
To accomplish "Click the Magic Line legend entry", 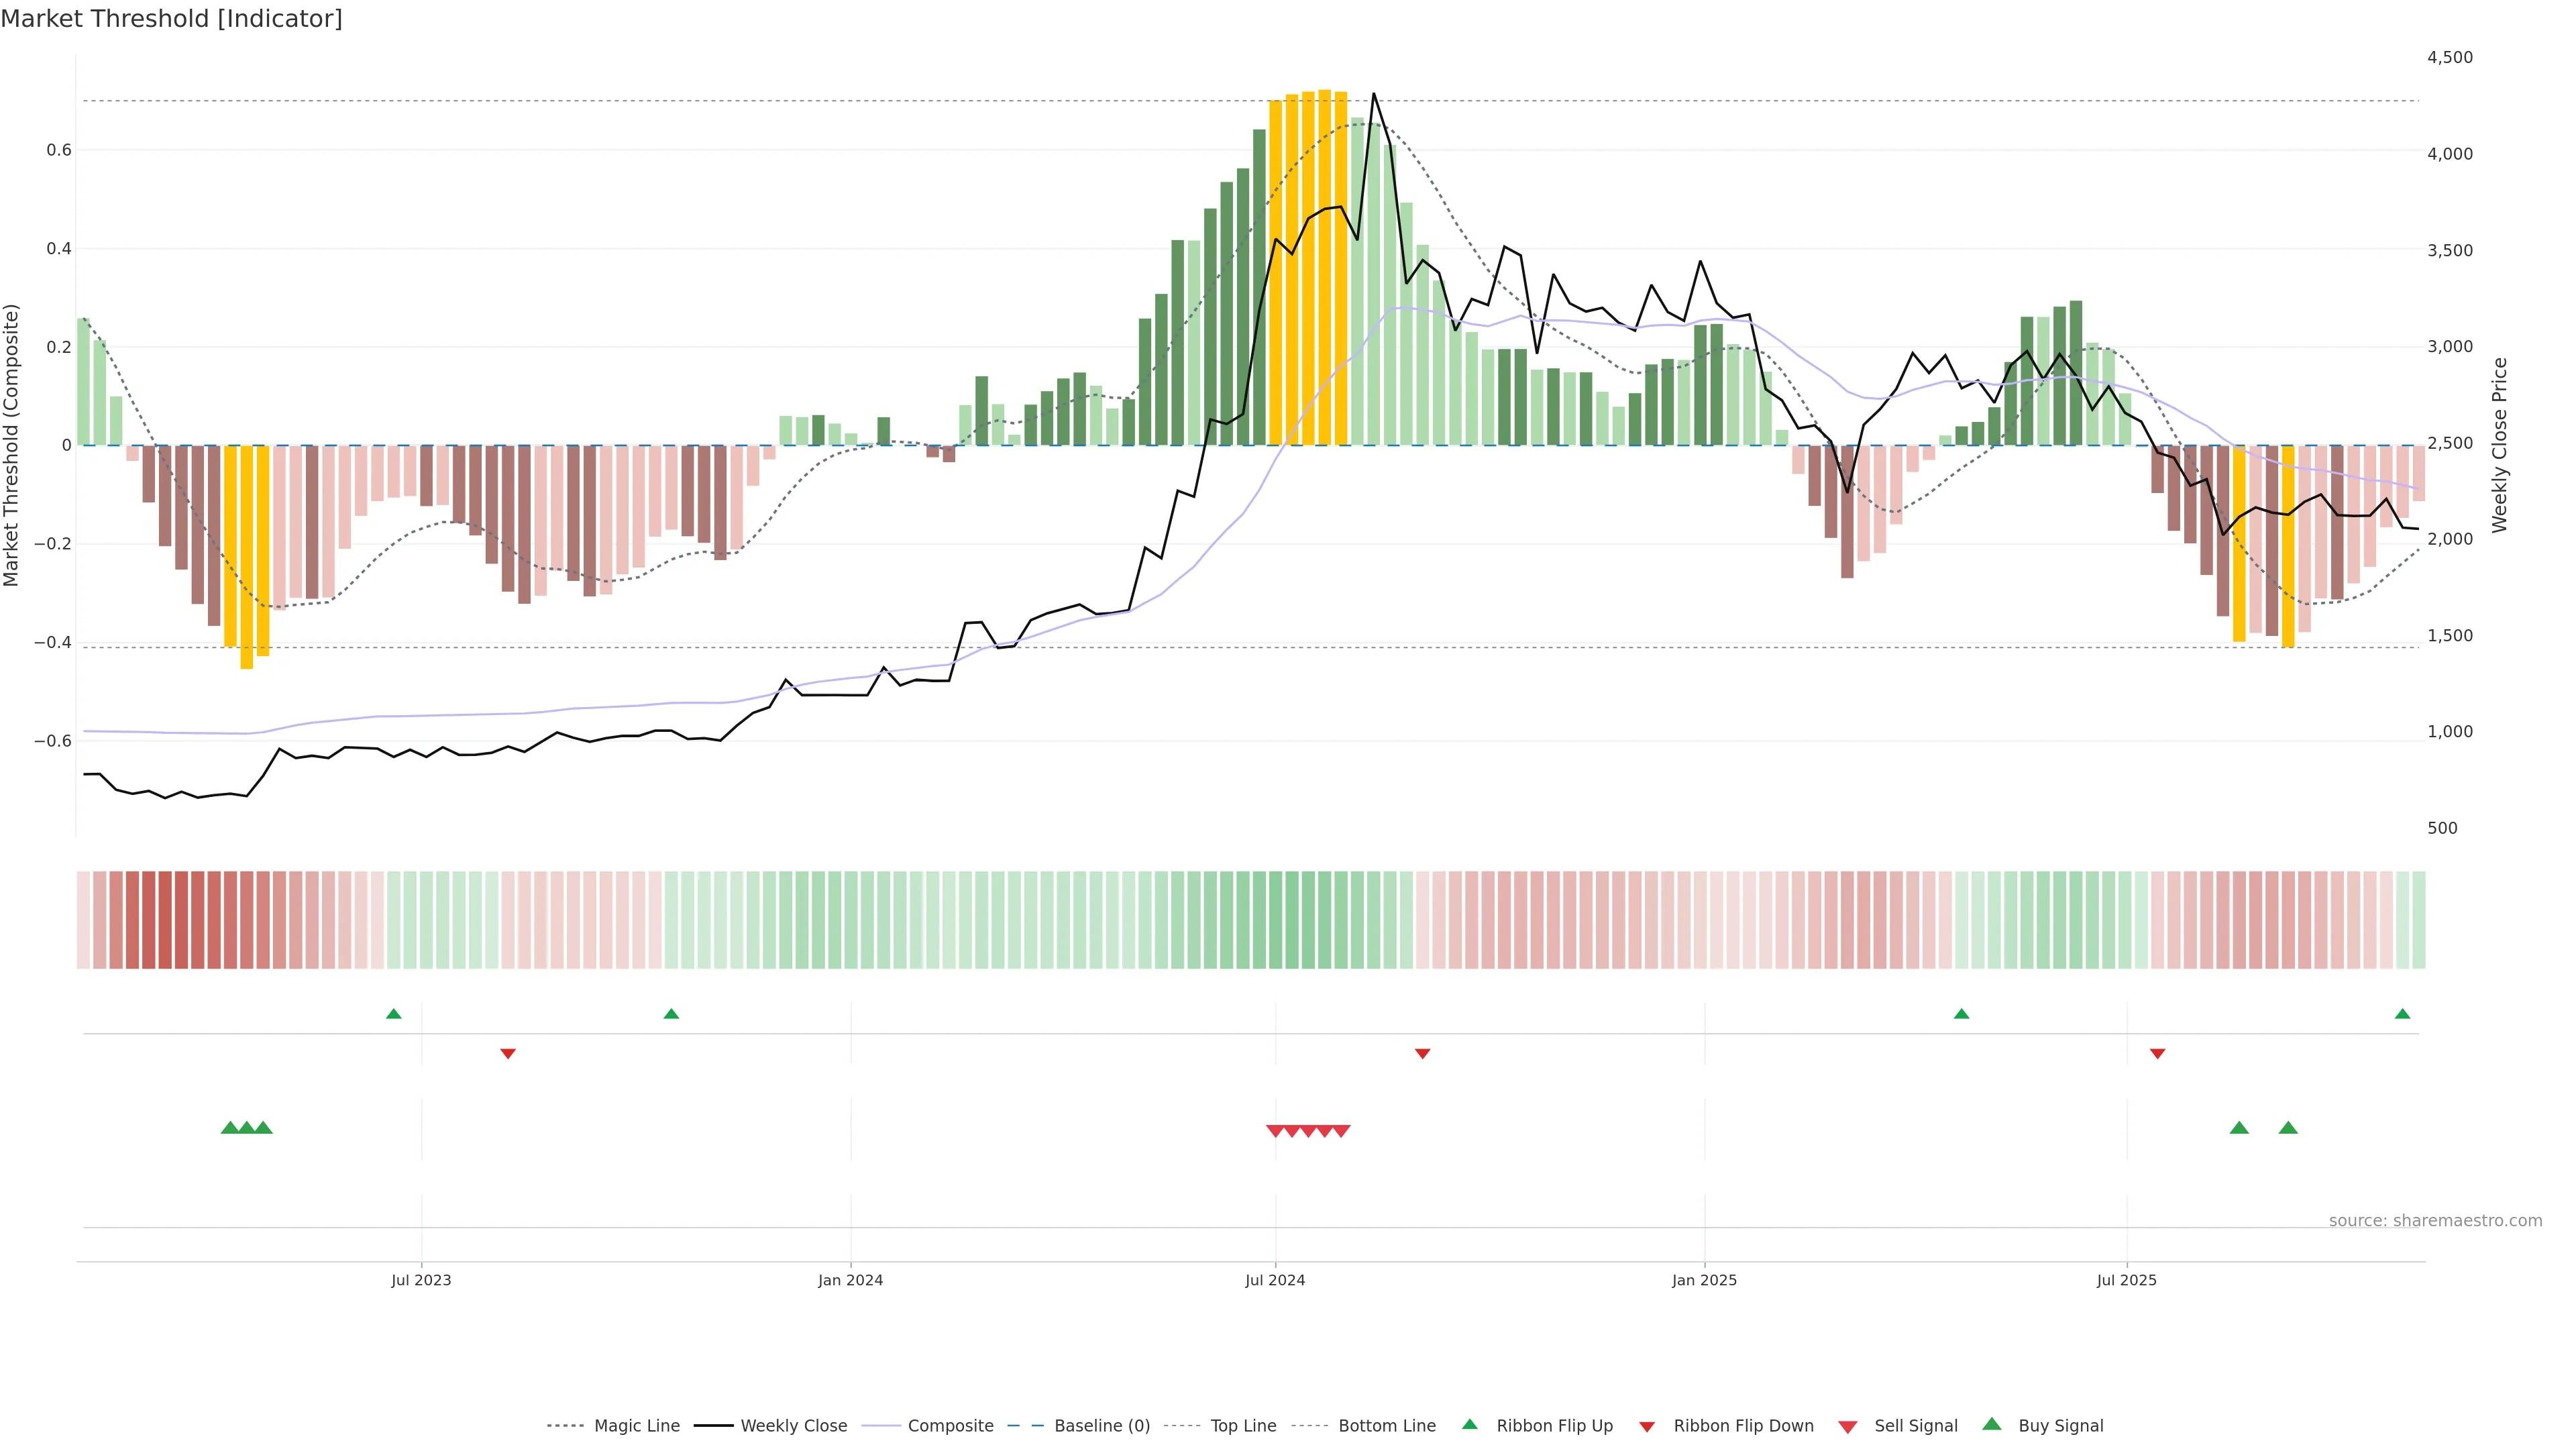I will [636, 1425].
